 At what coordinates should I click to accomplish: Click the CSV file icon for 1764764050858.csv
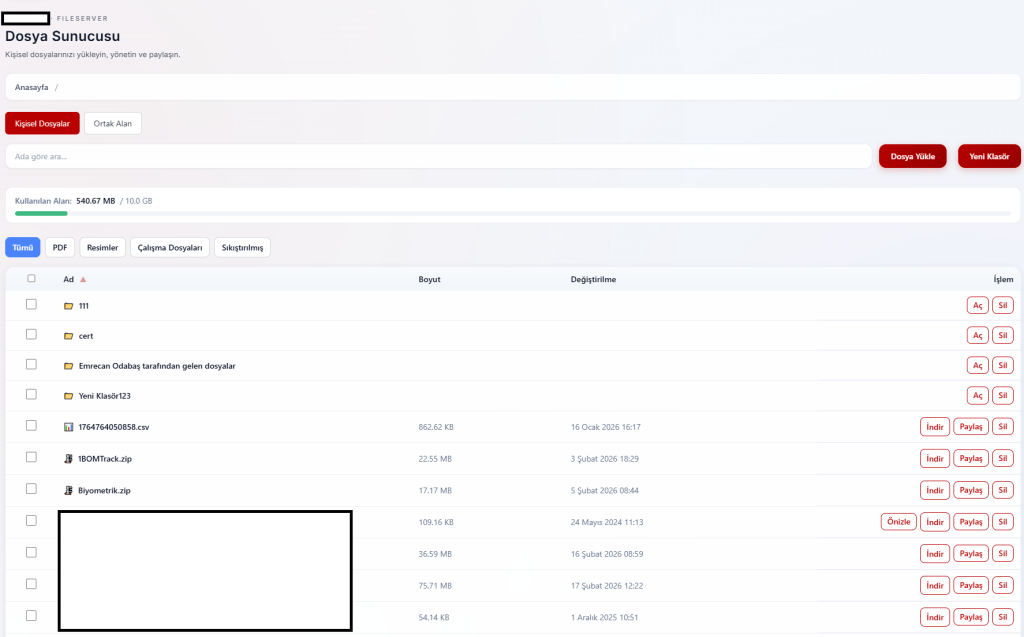click(68, 427)
